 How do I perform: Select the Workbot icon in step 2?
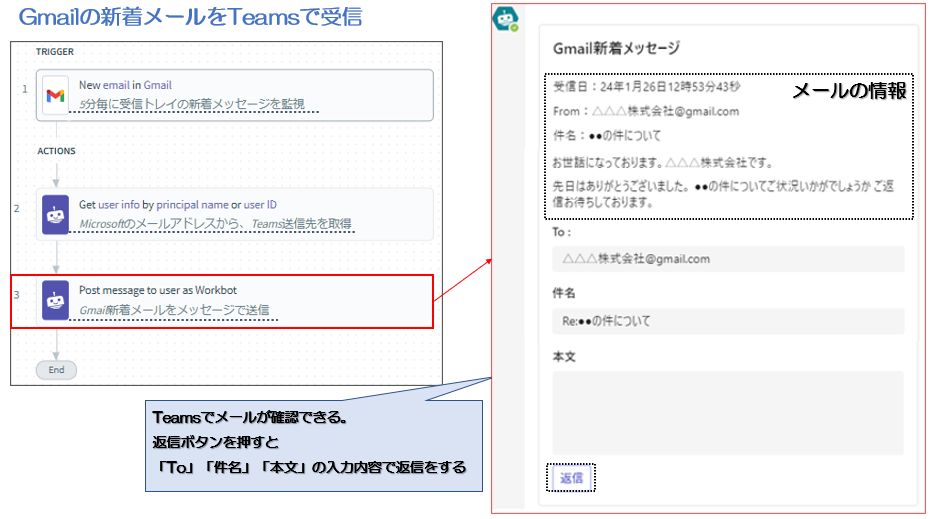[x=55, y=215]
